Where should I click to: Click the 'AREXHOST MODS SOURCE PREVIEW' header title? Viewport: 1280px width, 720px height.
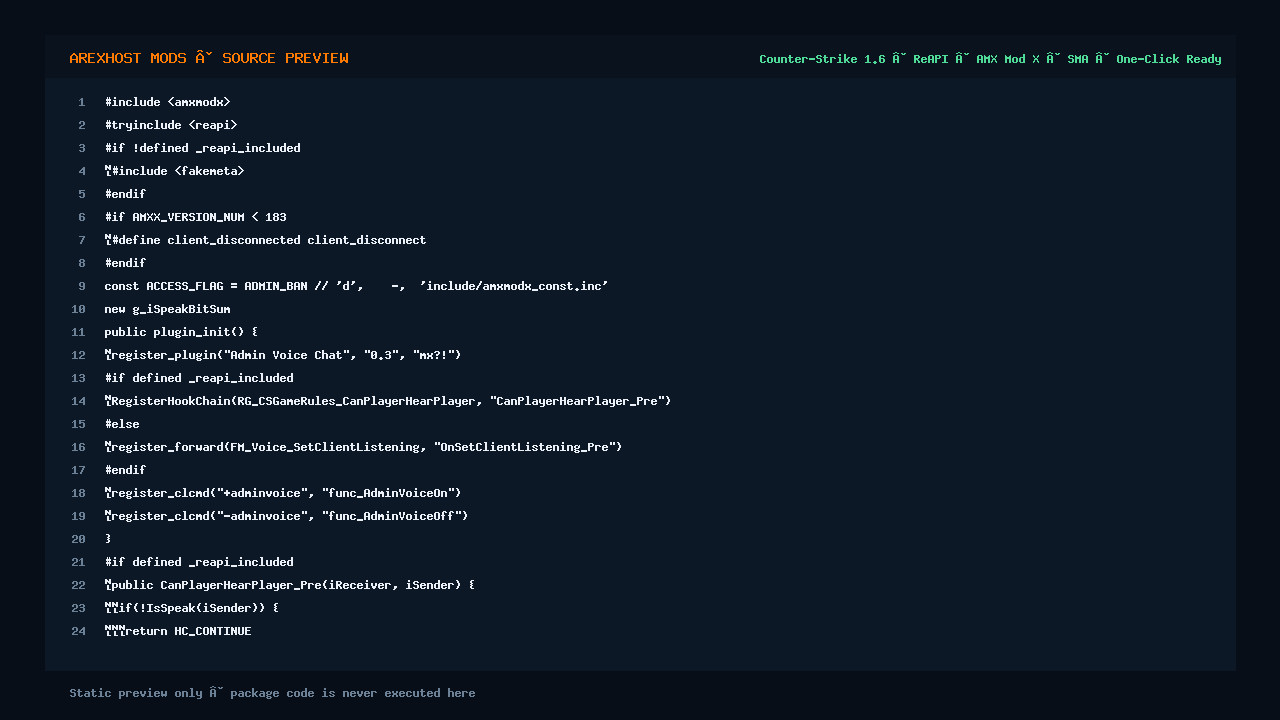pyautogui.click(x=209, y=59)
